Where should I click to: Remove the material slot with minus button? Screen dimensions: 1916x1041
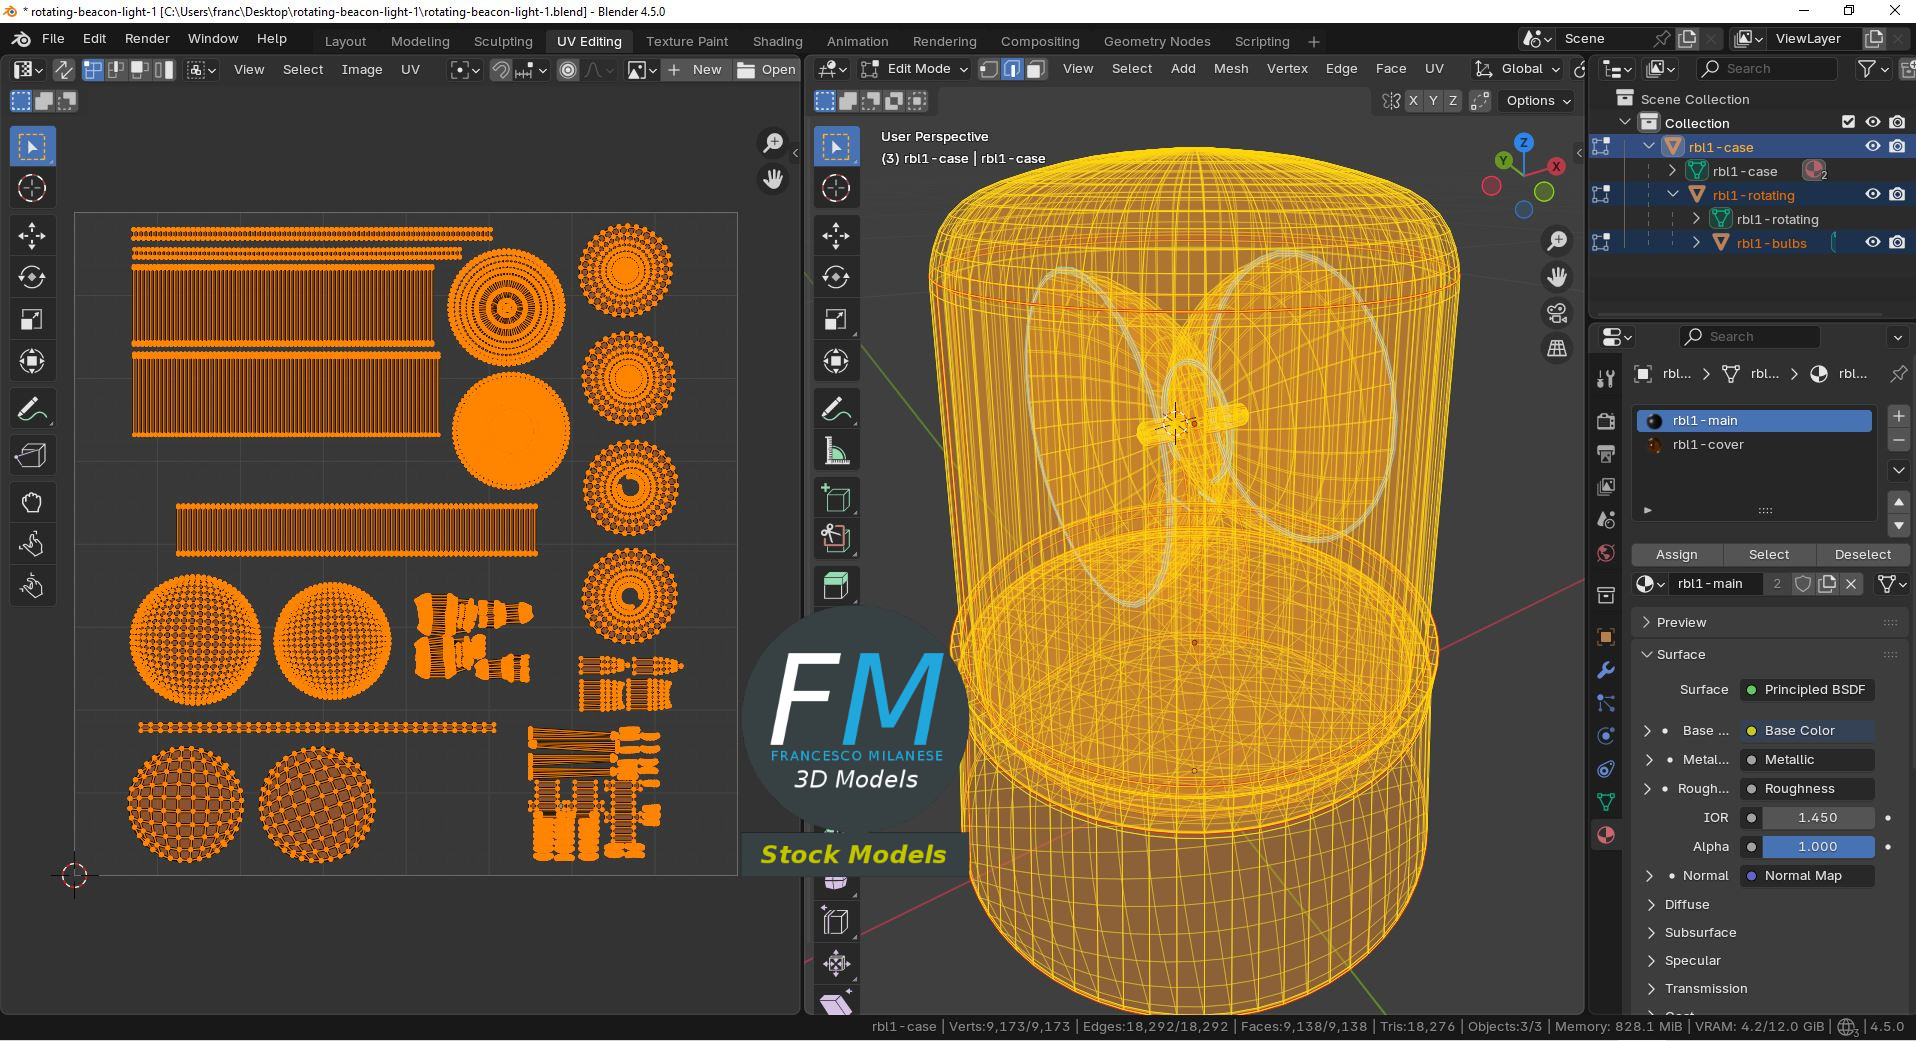coord(1898,440)
